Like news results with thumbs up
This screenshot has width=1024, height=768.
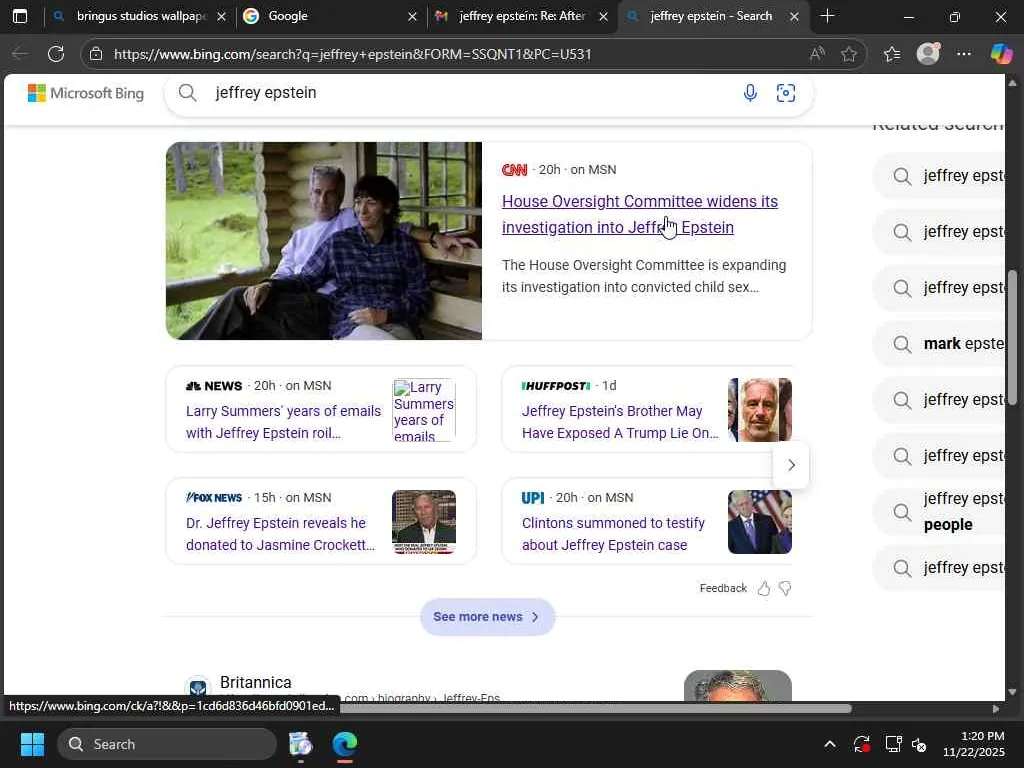[763, 588]
